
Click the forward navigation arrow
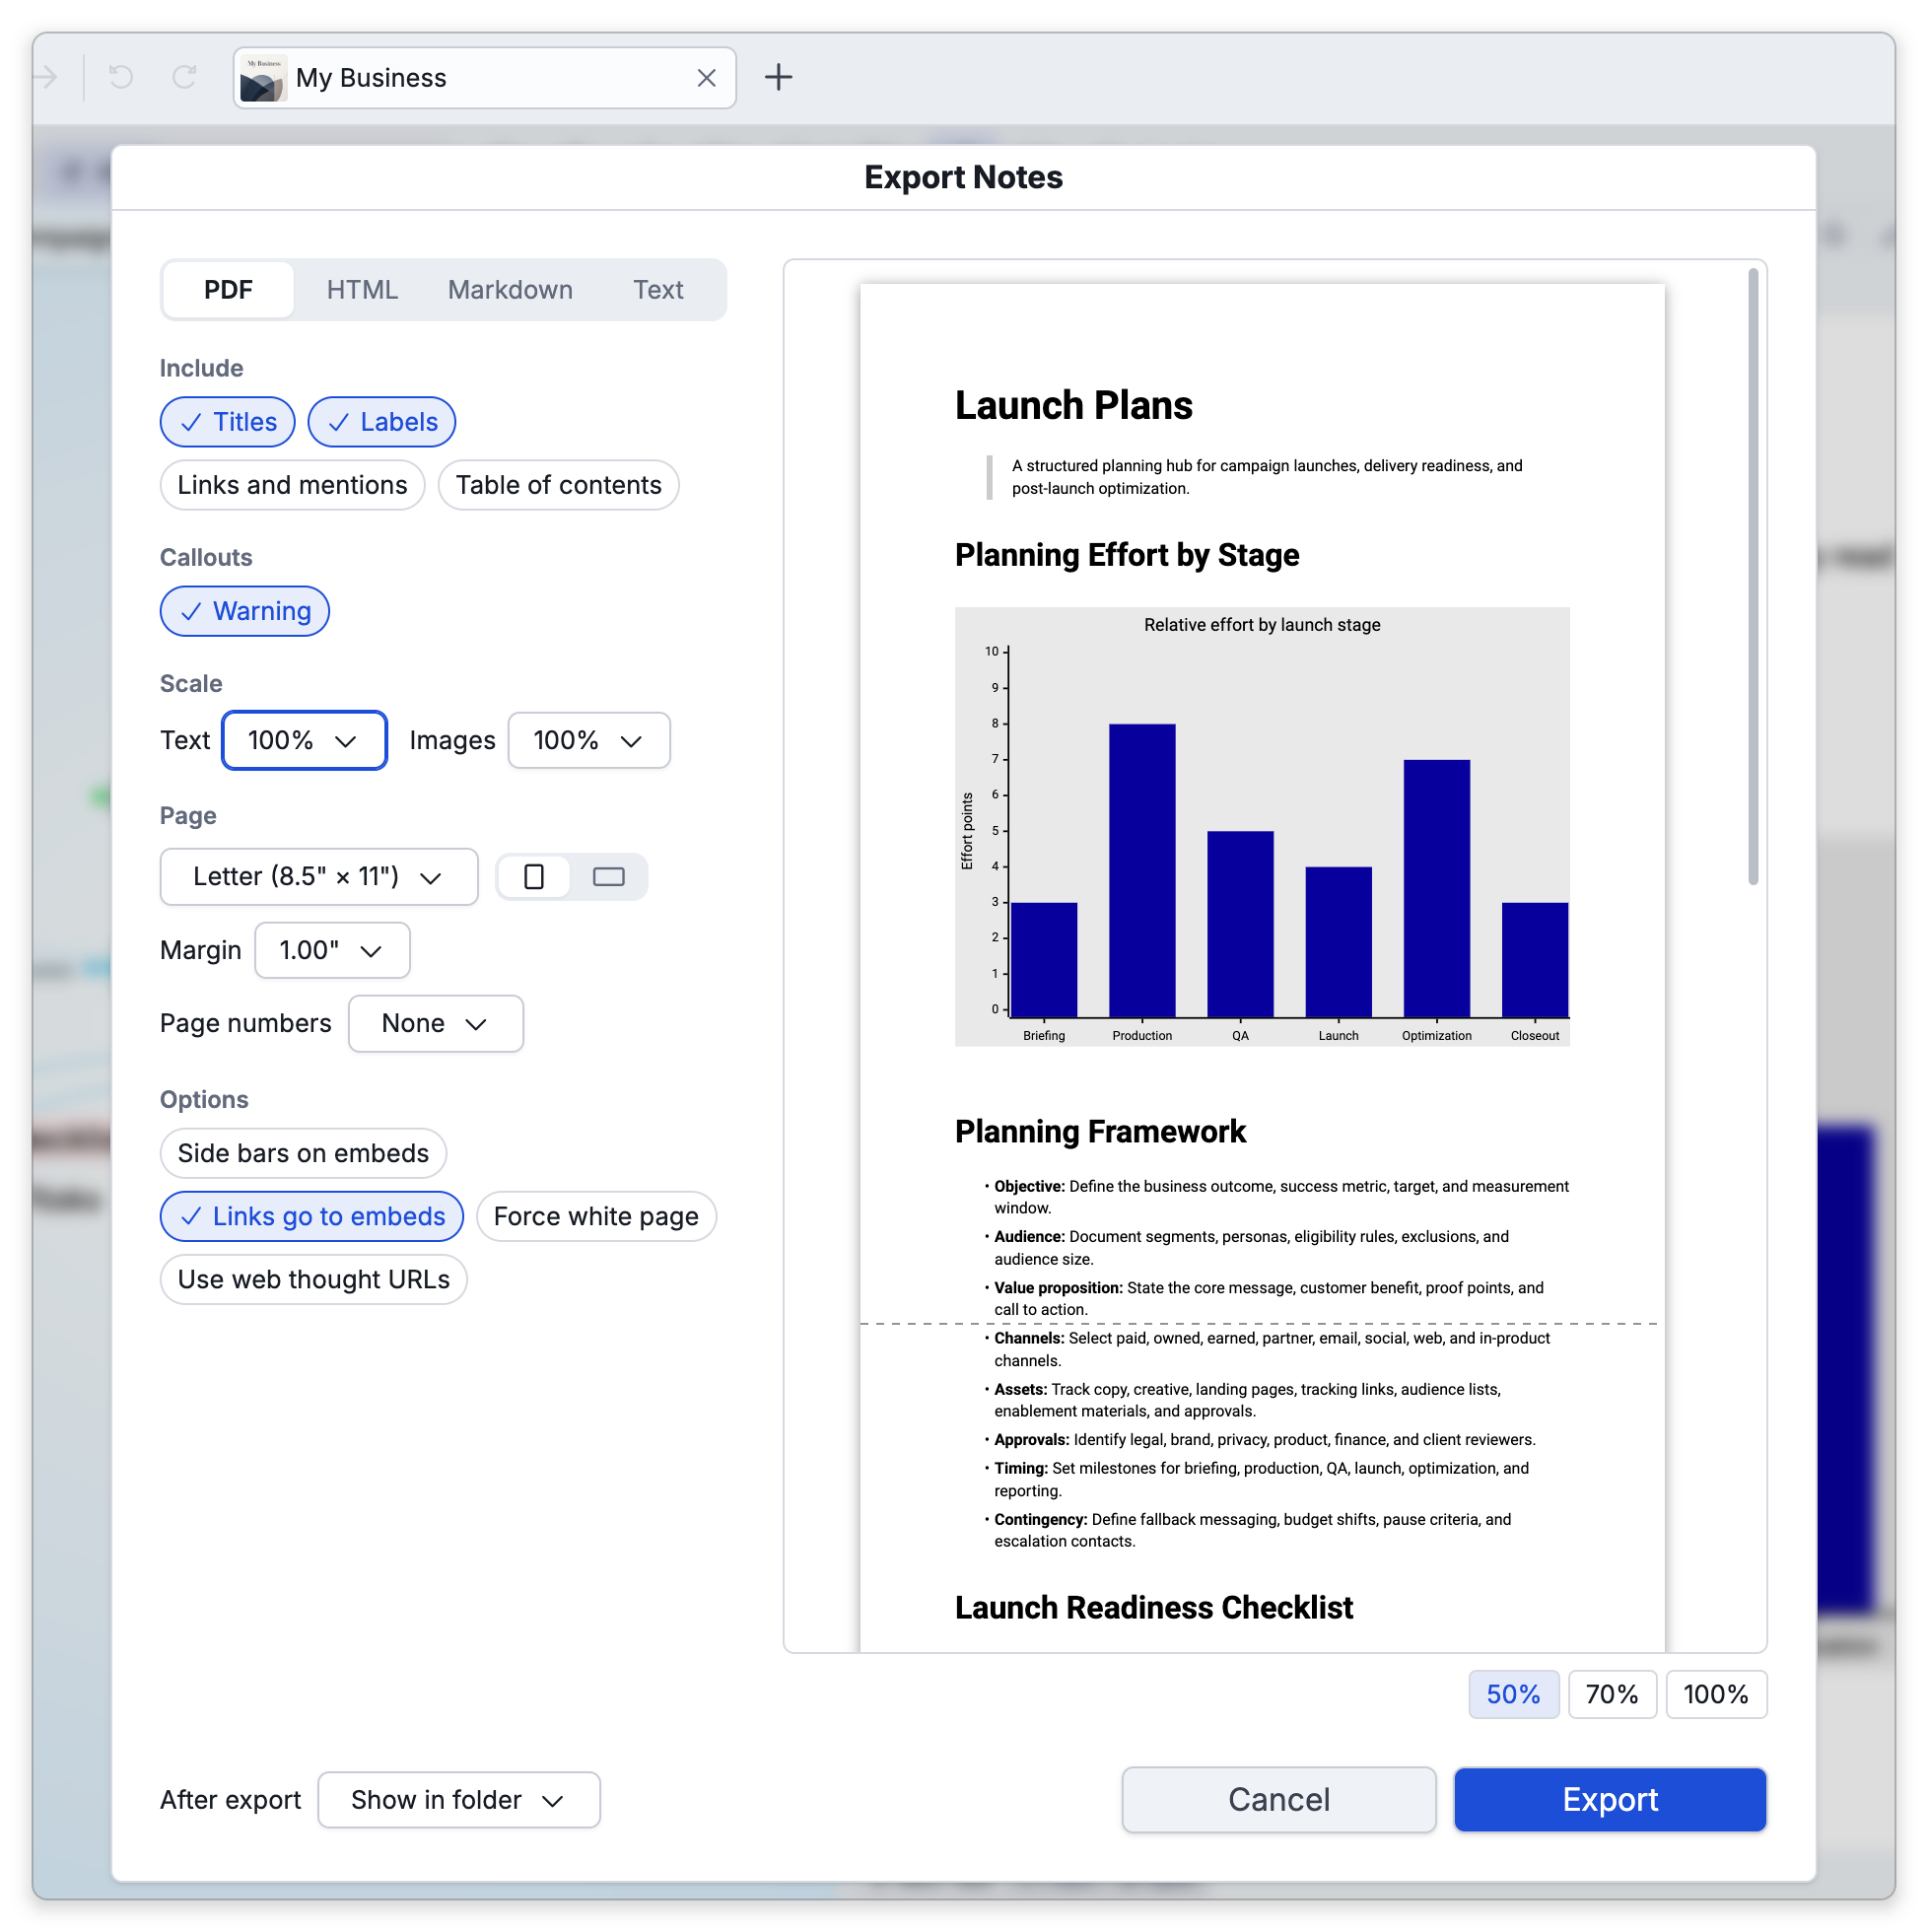(x=46, y=77)
